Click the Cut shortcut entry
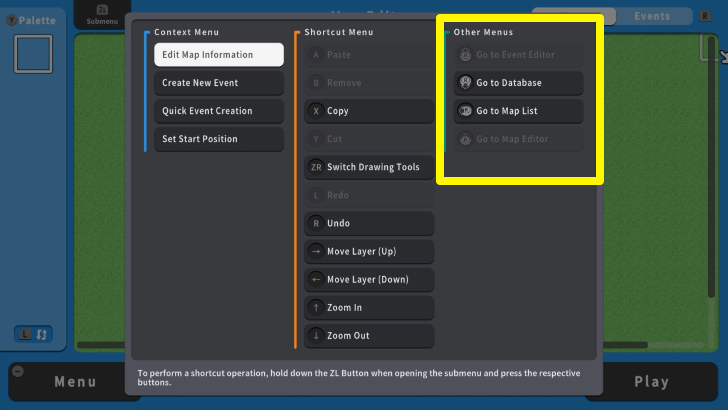728x410 pixels. click(x=369, y=139)
